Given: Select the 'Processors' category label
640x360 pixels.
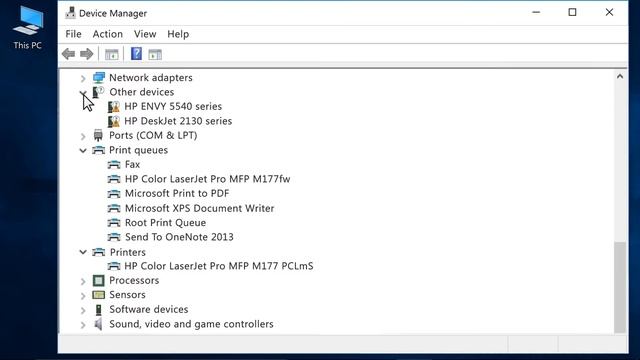Looking at the screenshot, I should (134, 280).
